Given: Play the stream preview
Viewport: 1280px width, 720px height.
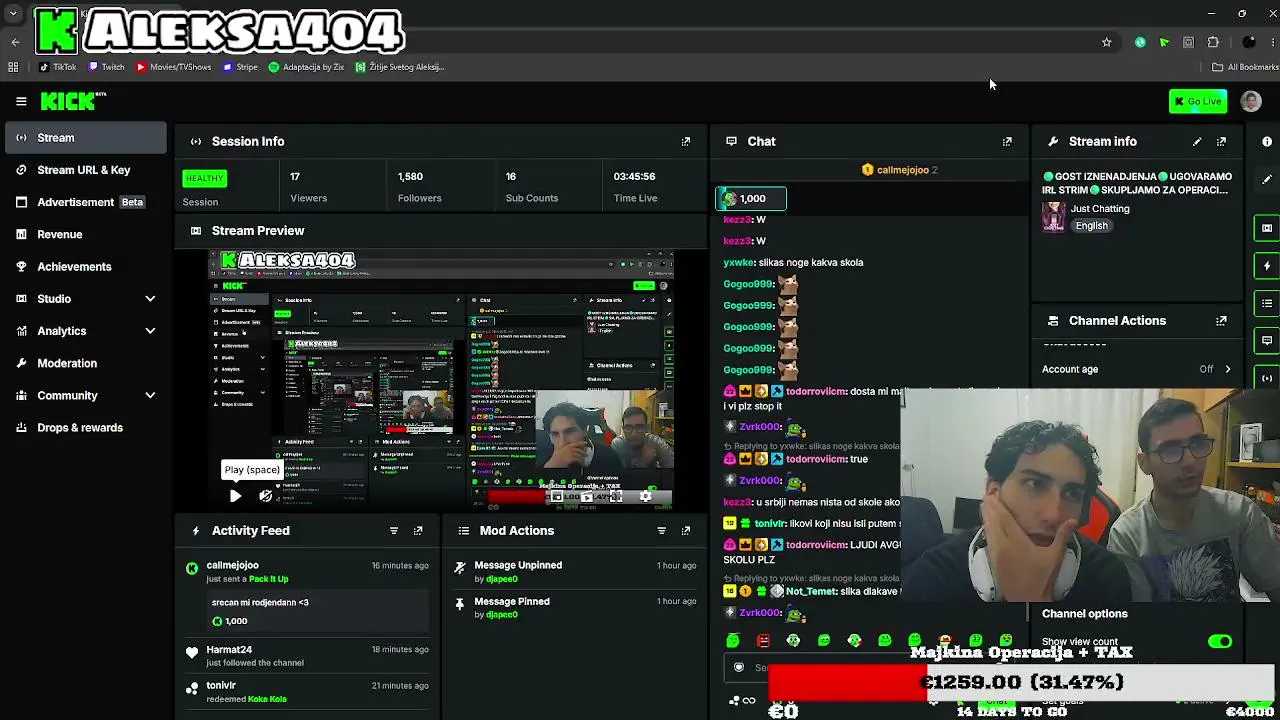Looking at the screenshot, I should (x=235, y=496).
